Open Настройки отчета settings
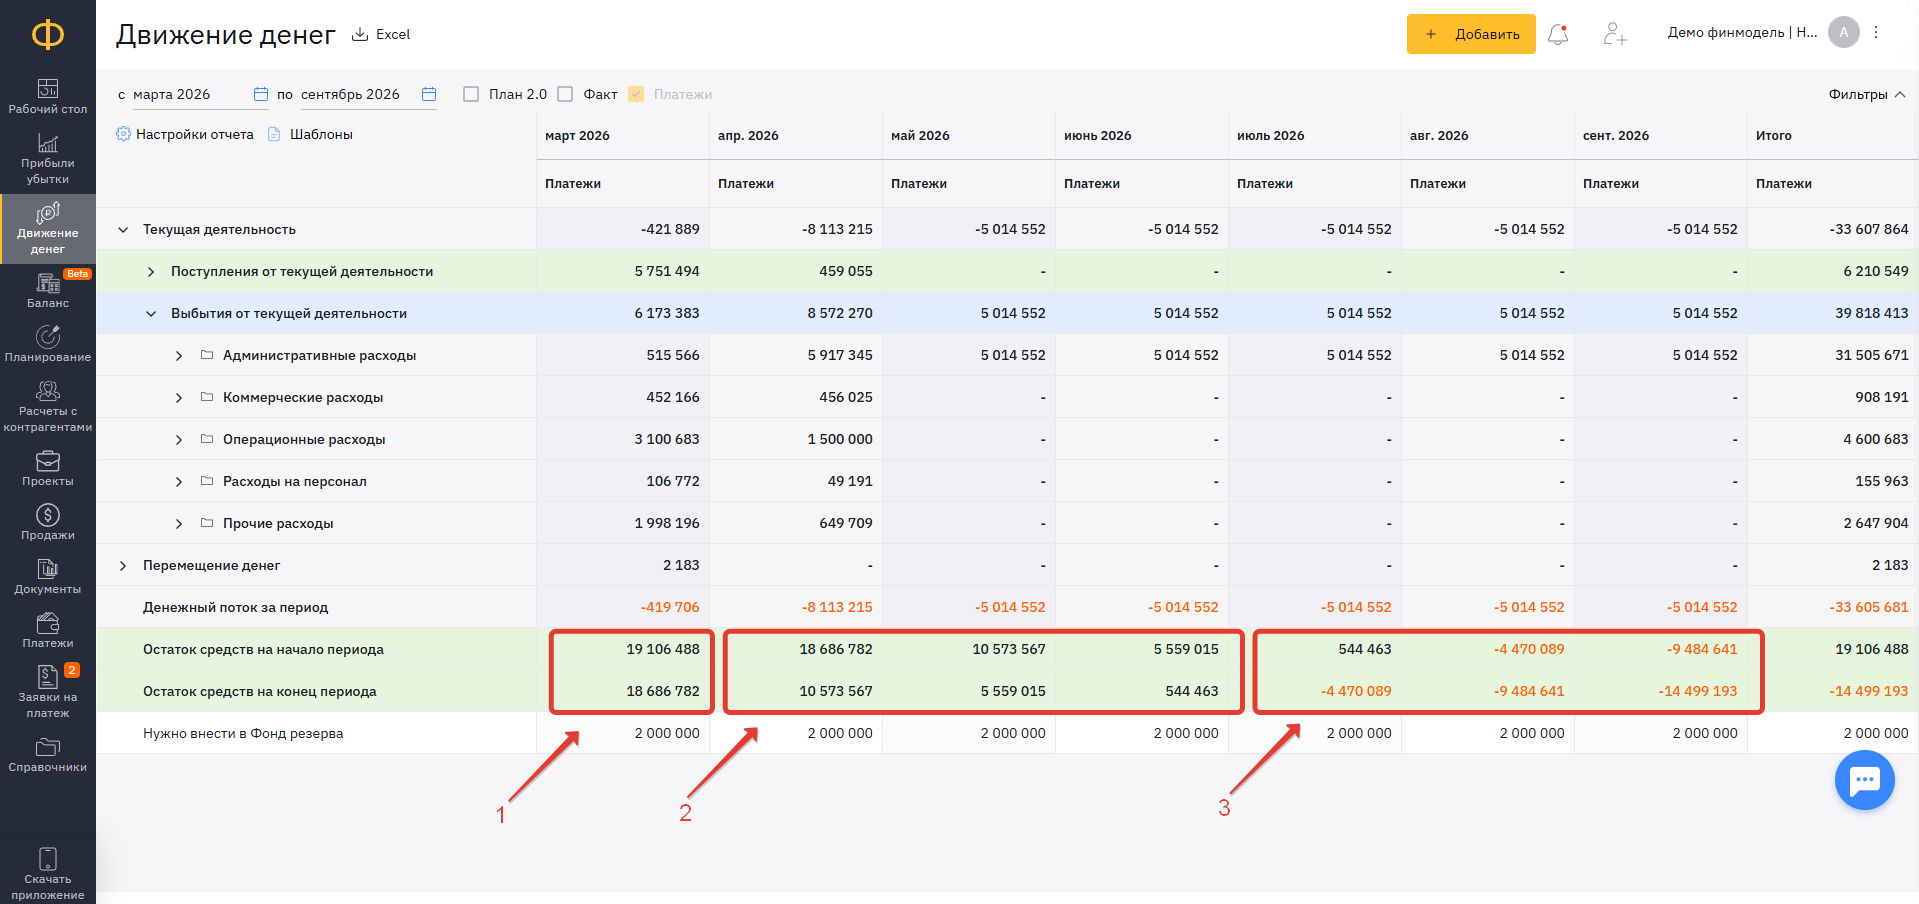The width and height of the screenshot is (1919, 904). coord(185,134)
